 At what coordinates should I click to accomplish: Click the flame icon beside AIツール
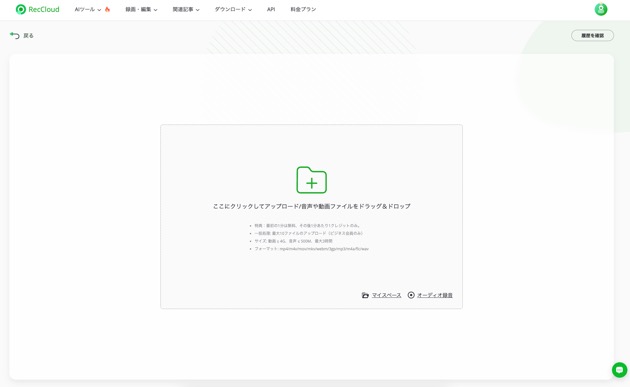click(x=107, y=9)
